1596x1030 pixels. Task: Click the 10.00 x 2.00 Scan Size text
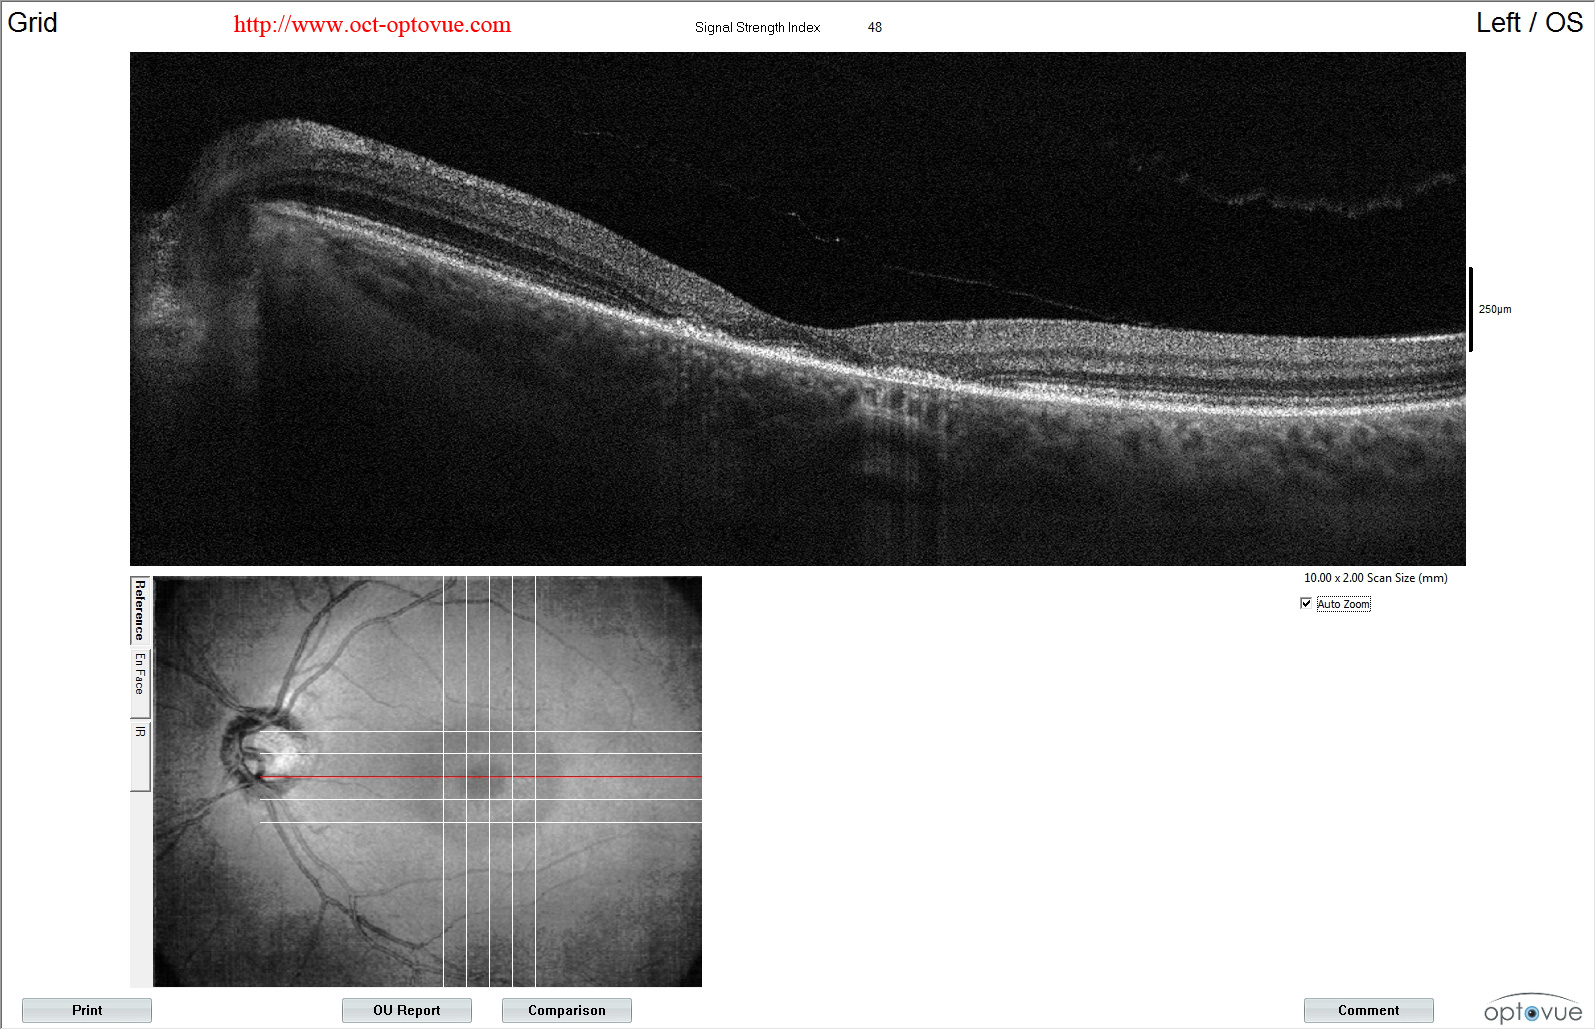[1375, 578]
